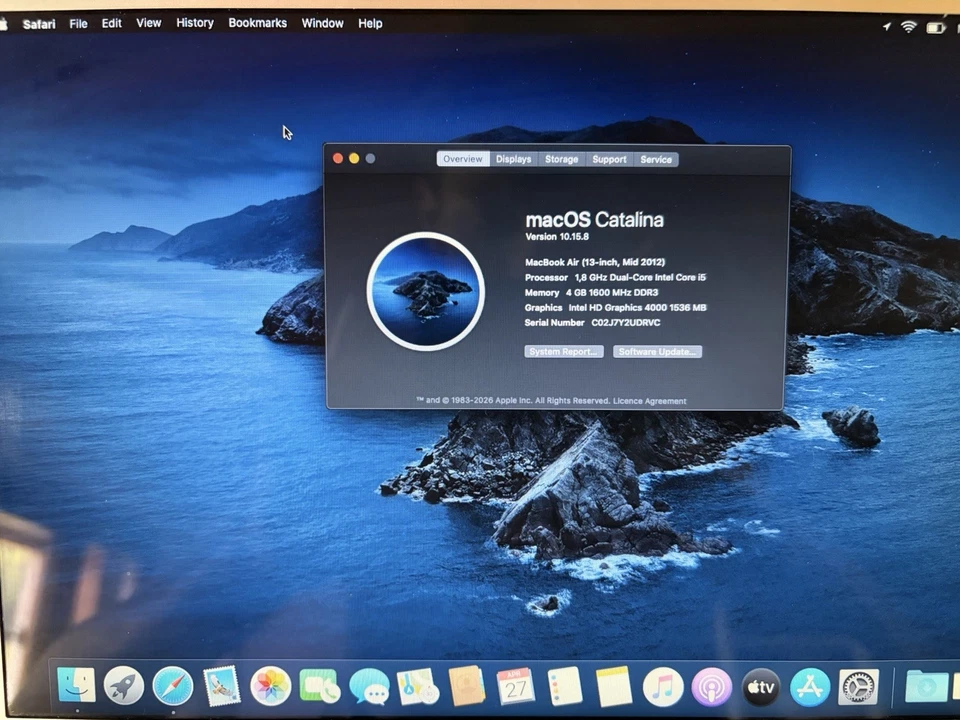
Task: Click Processor 1,8 GHz Dual-Core line
Action: [615, 277]
